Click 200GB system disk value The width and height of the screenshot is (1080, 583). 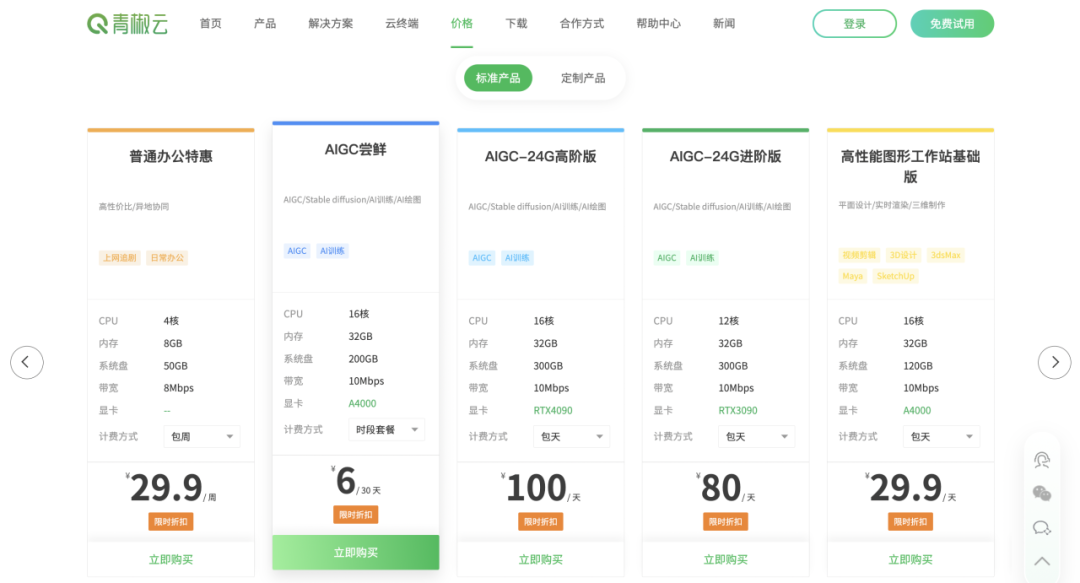click(x=363, y=358)
